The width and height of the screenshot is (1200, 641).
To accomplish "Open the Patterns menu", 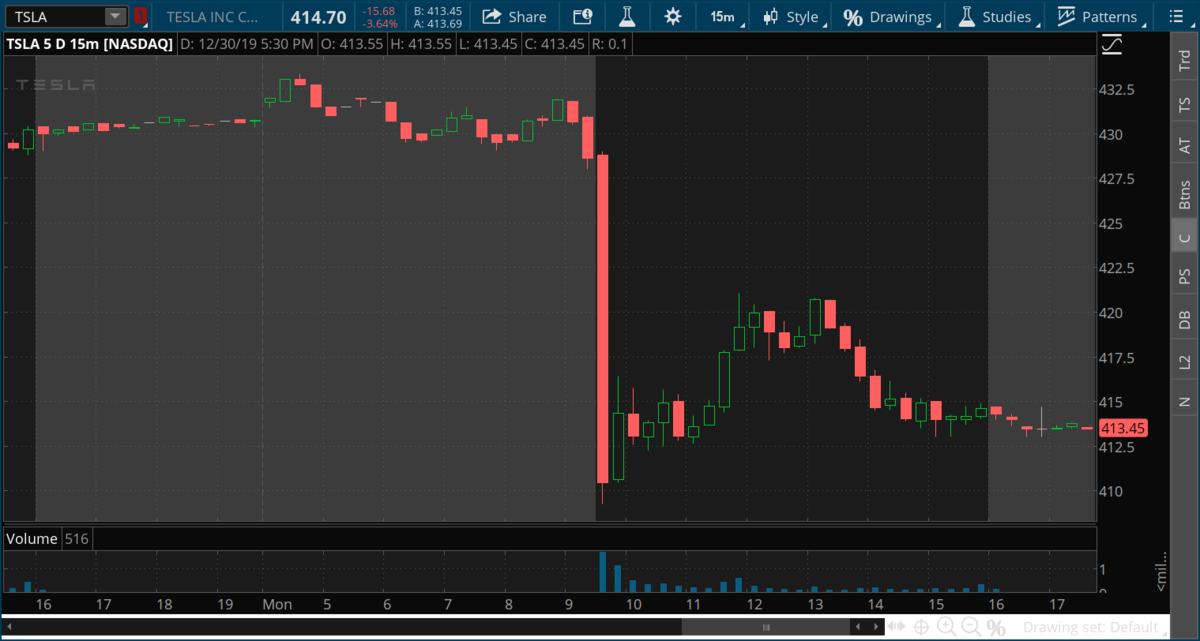I will [1098, 17].
